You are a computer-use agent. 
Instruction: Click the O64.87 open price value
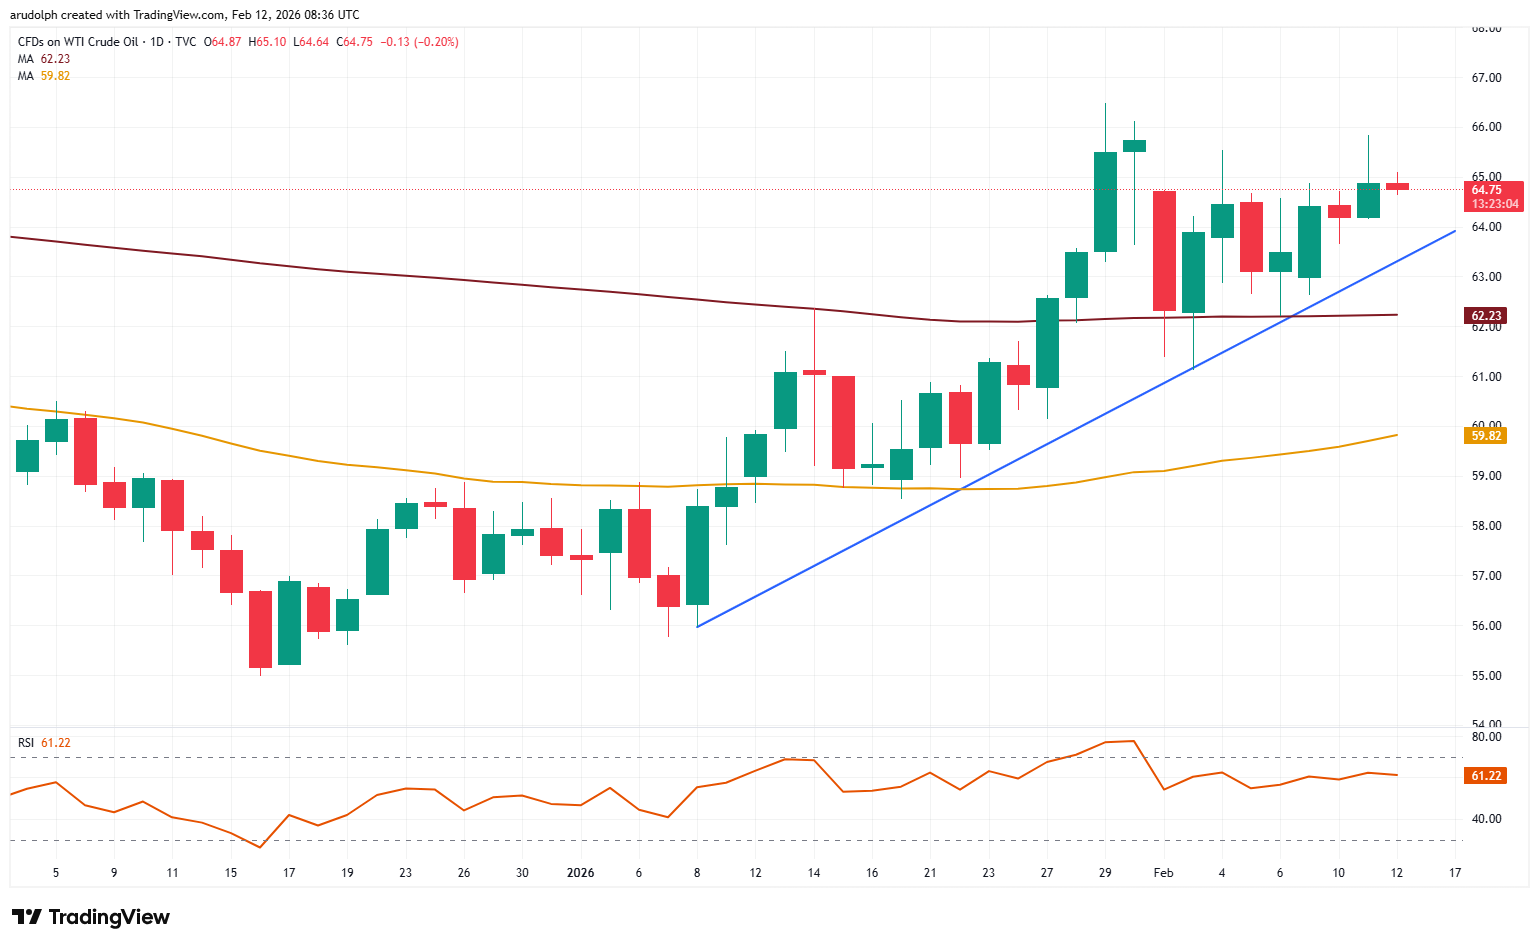pos(222,42)
